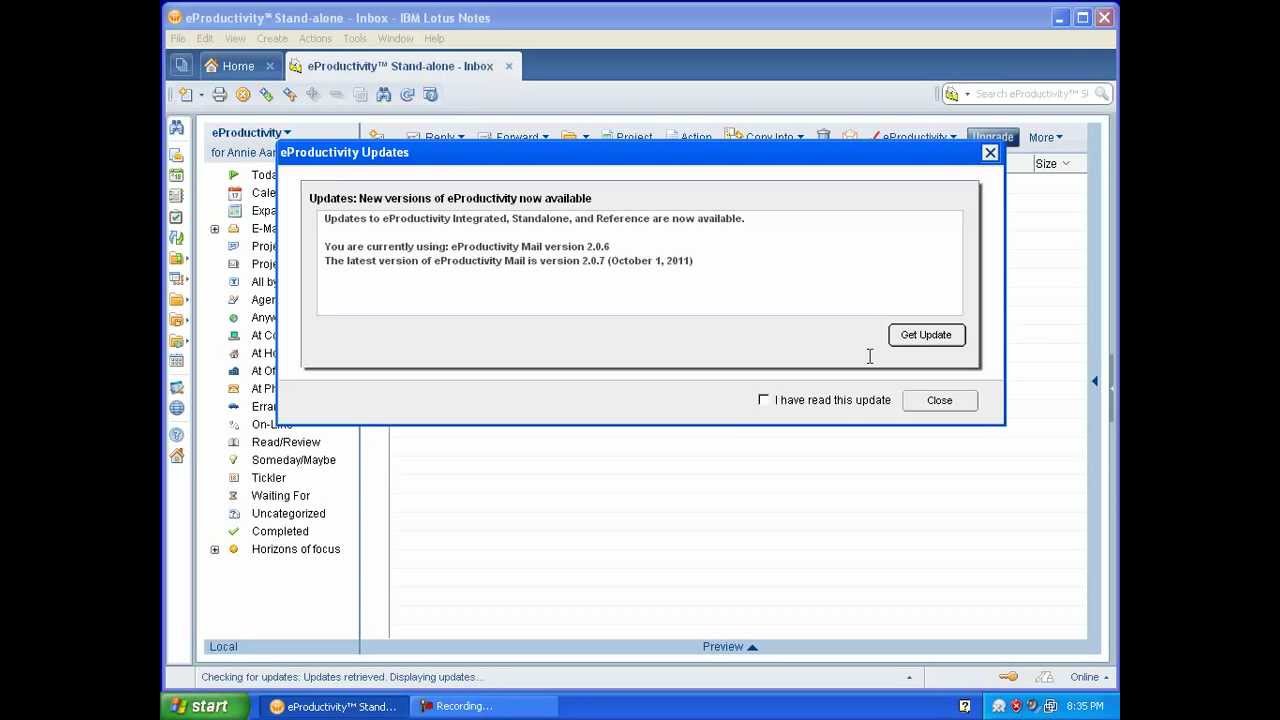Select Tickler in the navigator
1280x720 pixels.
[x=269, y=478]
